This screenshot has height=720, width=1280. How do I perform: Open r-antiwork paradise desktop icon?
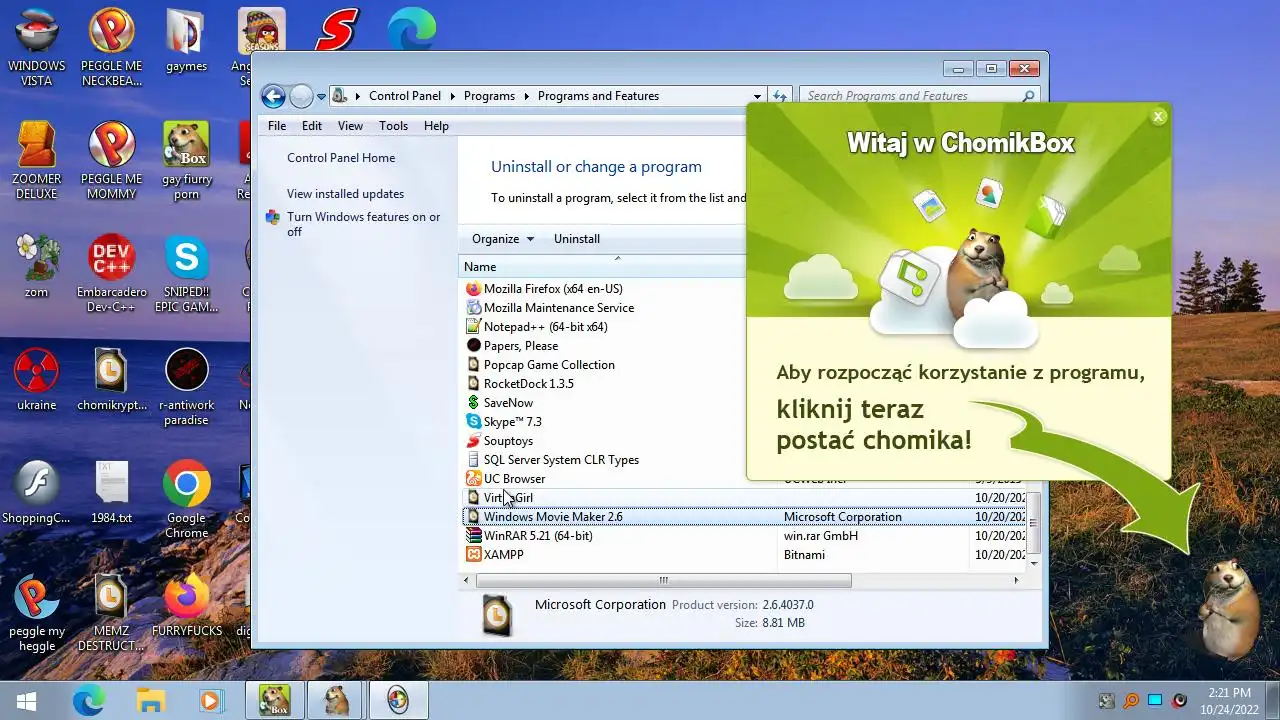[186, 387]
